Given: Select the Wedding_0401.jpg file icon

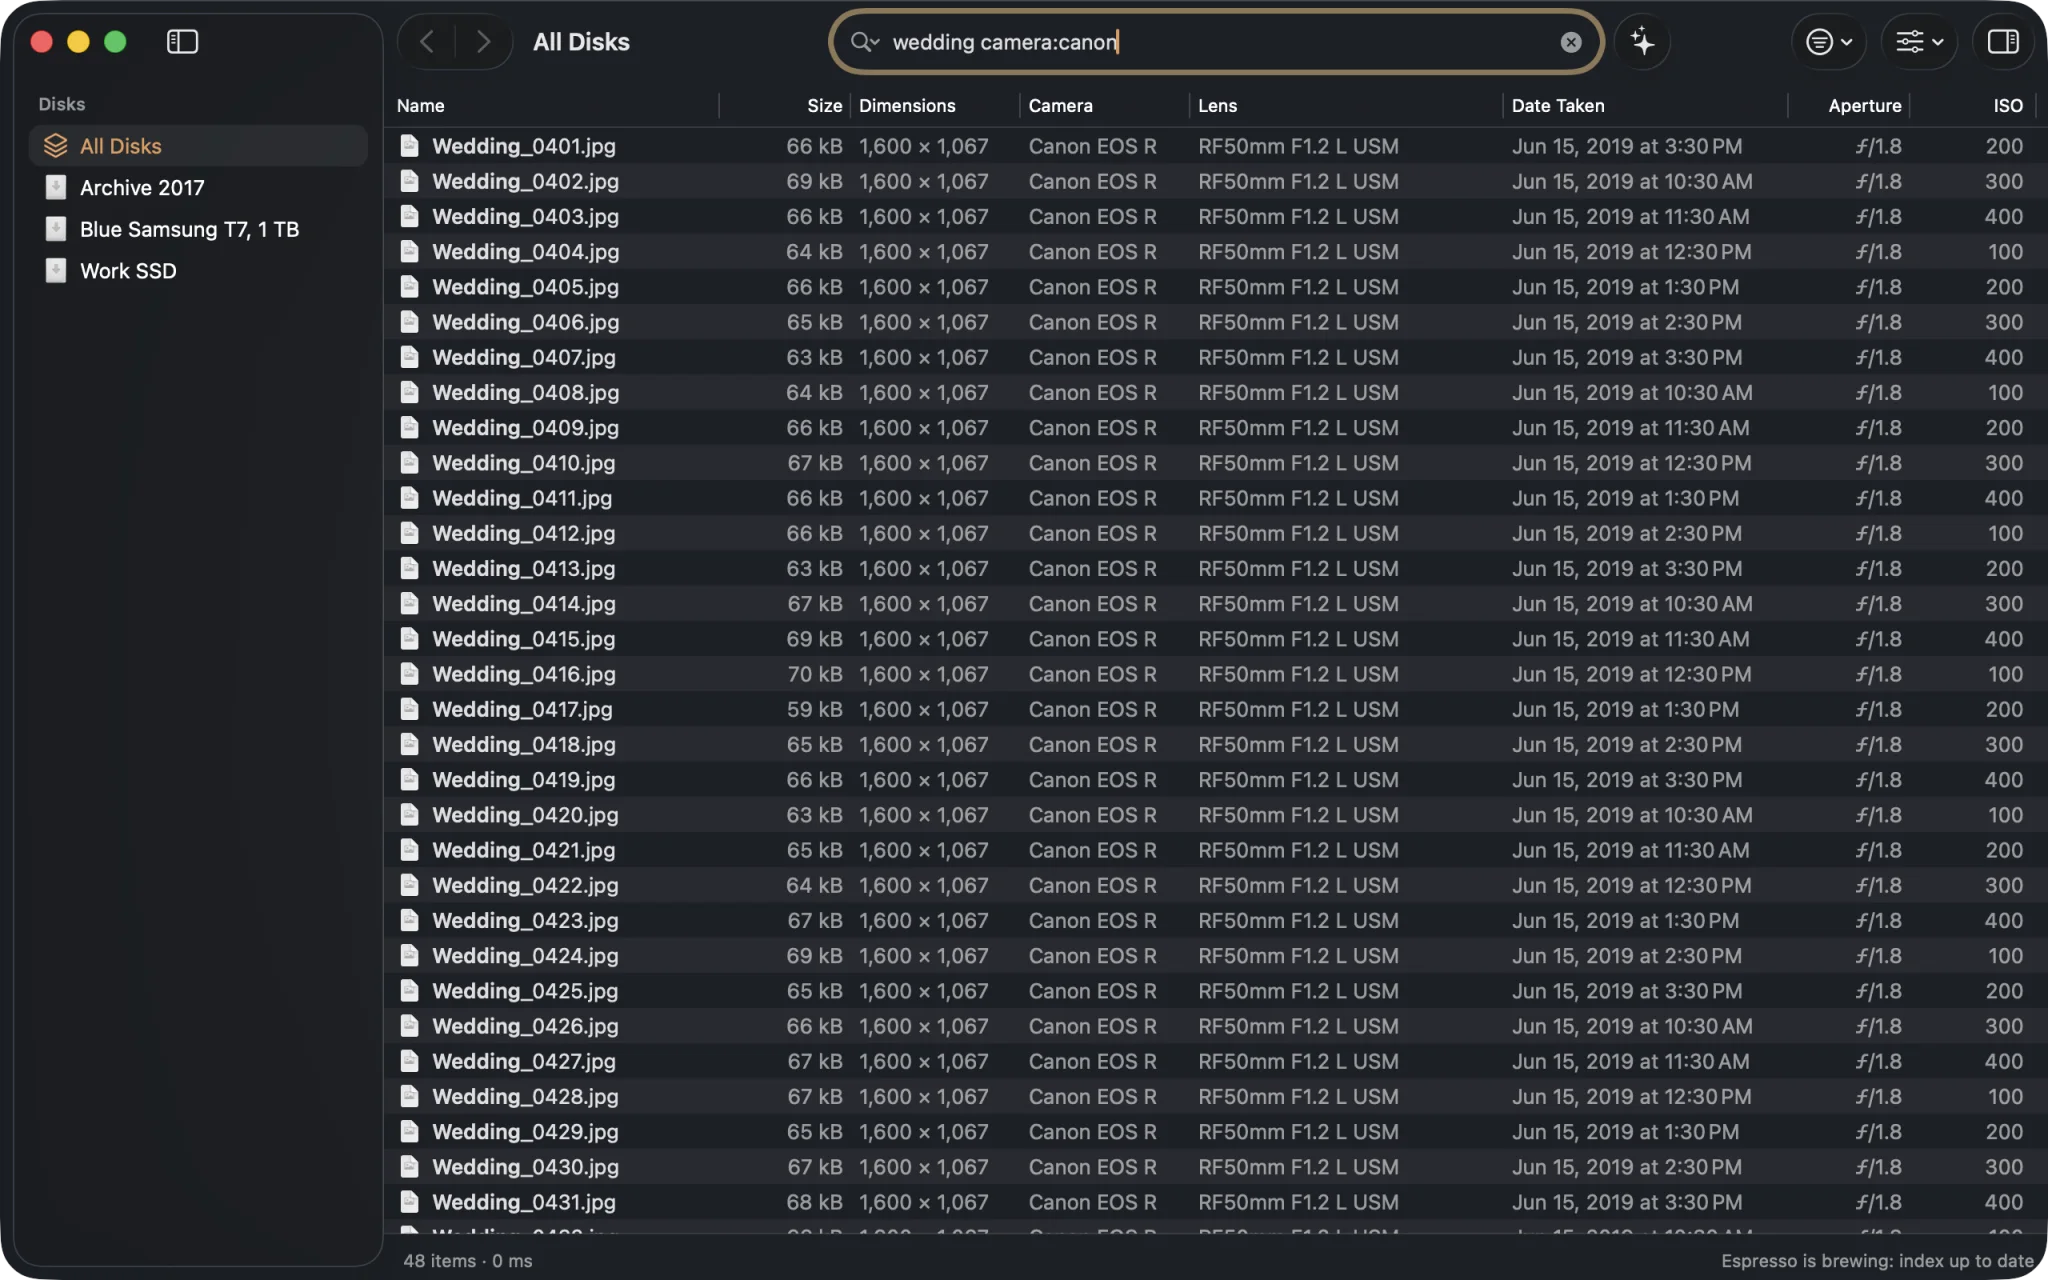Looking at the screenshot, I should 409,146.
